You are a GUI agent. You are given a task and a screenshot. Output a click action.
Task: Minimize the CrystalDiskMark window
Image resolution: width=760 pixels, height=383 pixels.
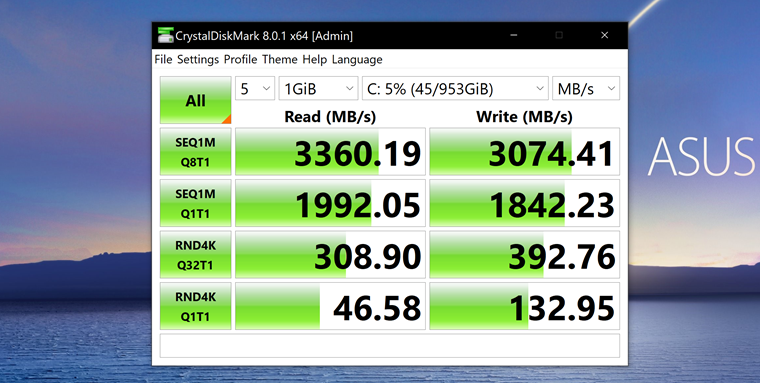tap(514, 35)
